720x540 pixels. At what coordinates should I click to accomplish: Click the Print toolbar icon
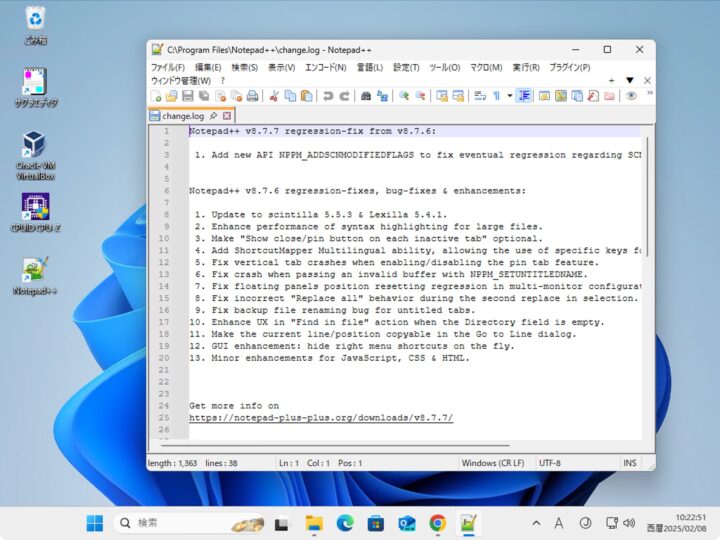252,96
